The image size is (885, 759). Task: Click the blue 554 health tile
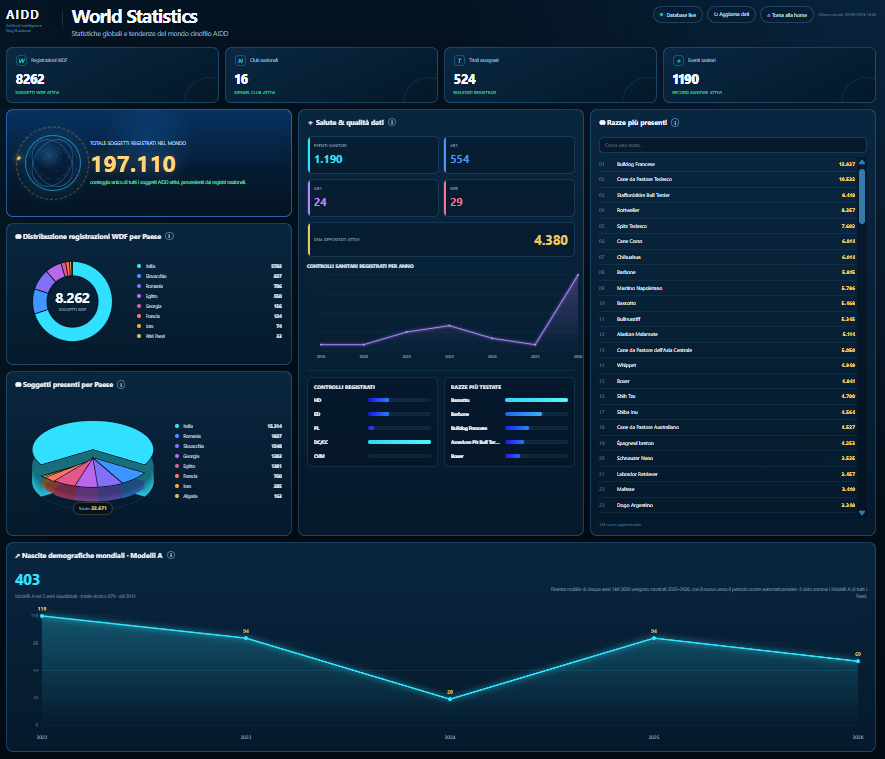pos(509,155)
